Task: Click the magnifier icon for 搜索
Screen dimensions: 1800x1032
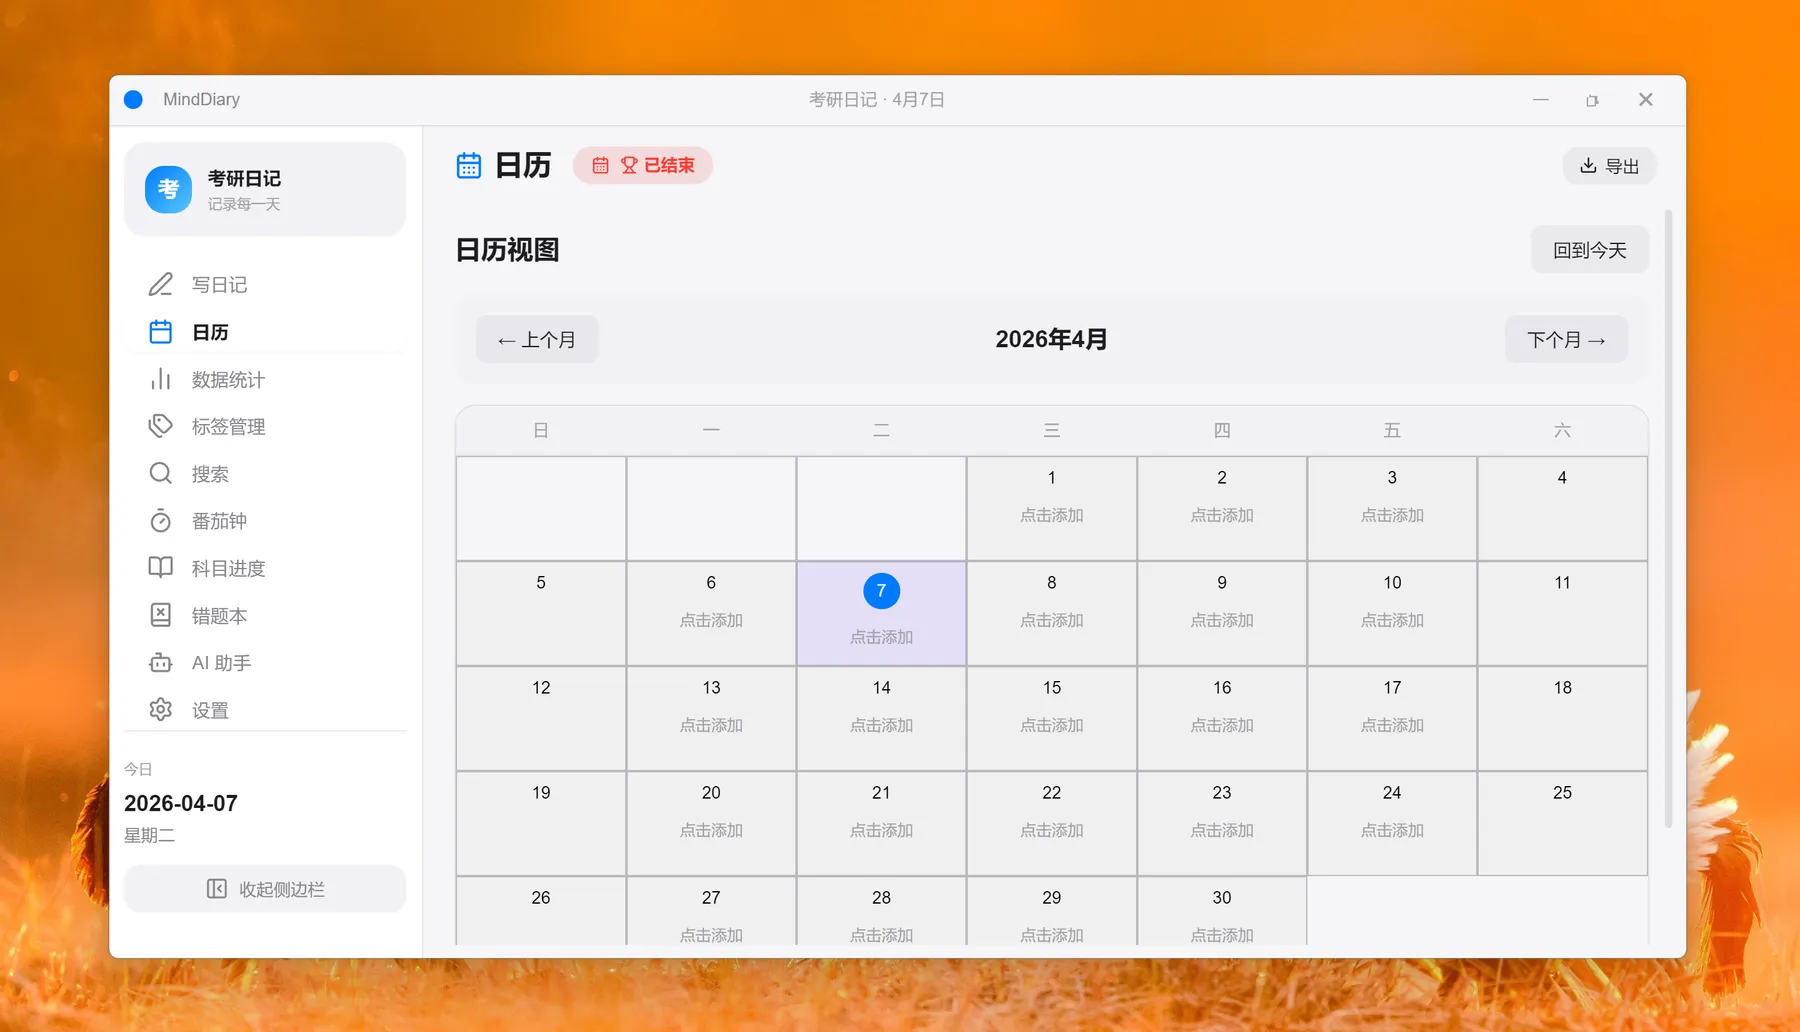Action: [160, 474]
